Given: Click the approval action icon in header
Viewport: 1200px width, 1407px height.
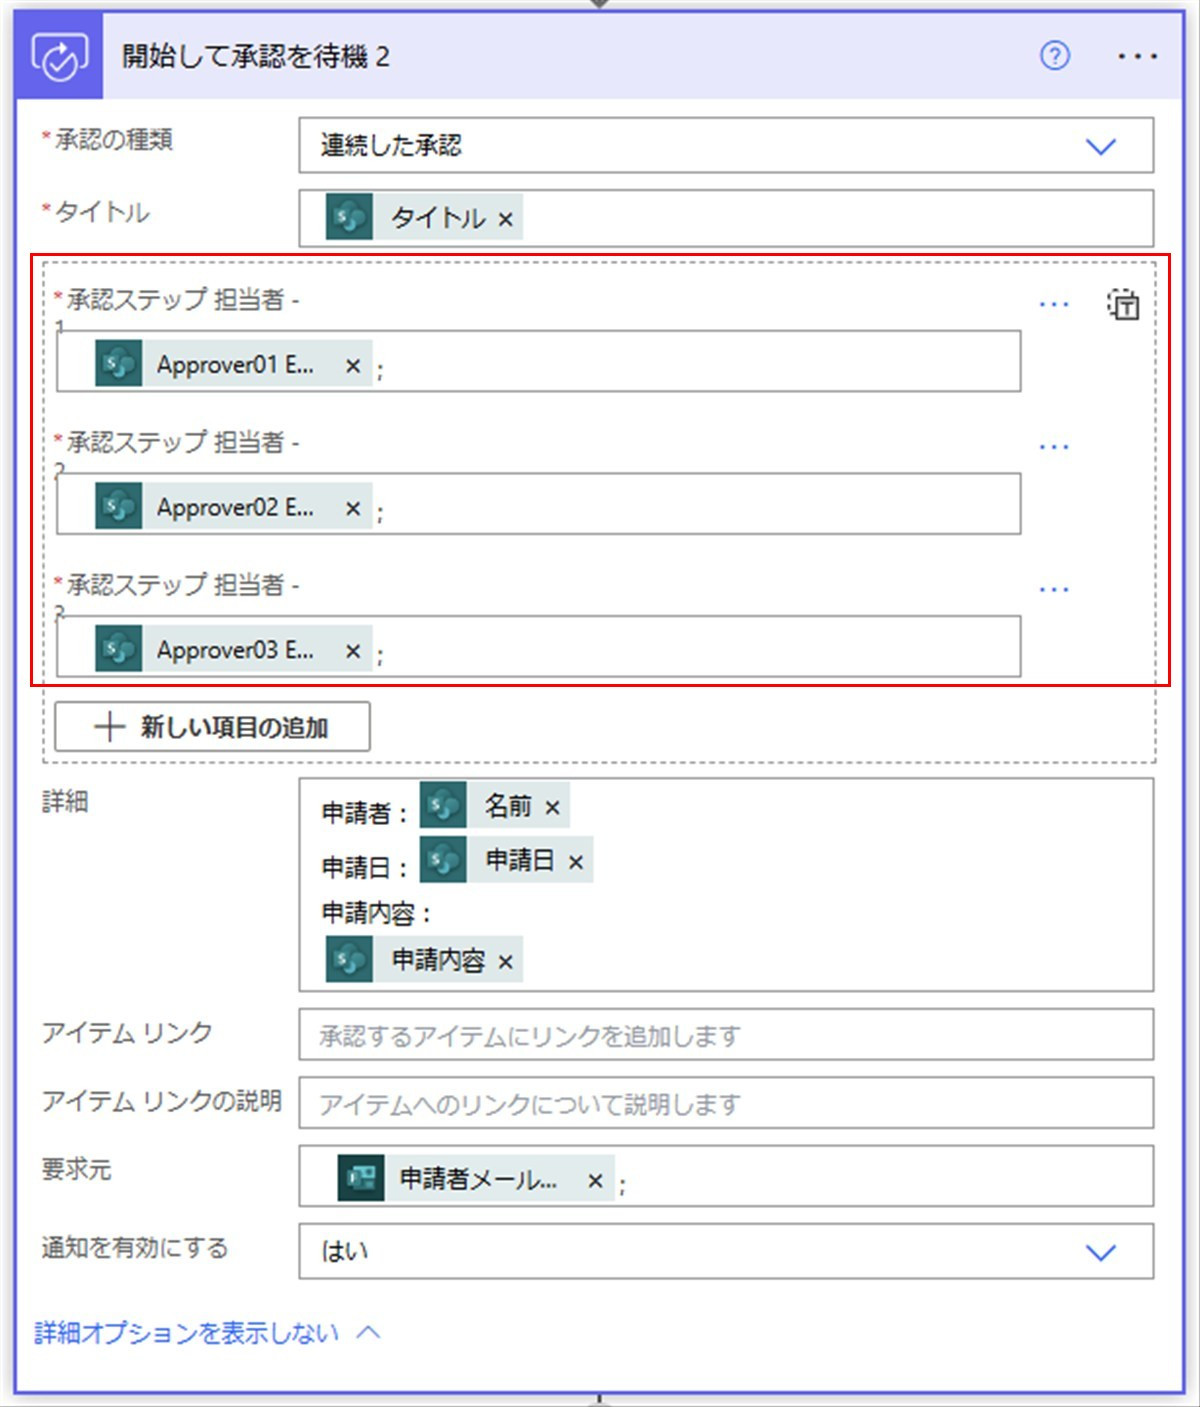Looking at the screenshot, I should (x=59, y=56).
